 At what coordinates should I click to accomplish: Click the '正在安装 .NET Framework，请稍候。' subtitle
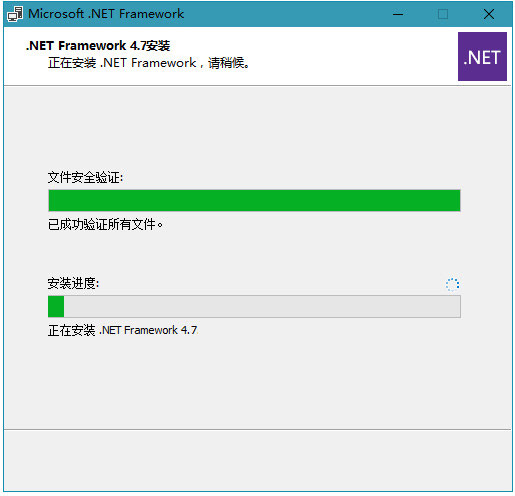click(x=148, y=63)
